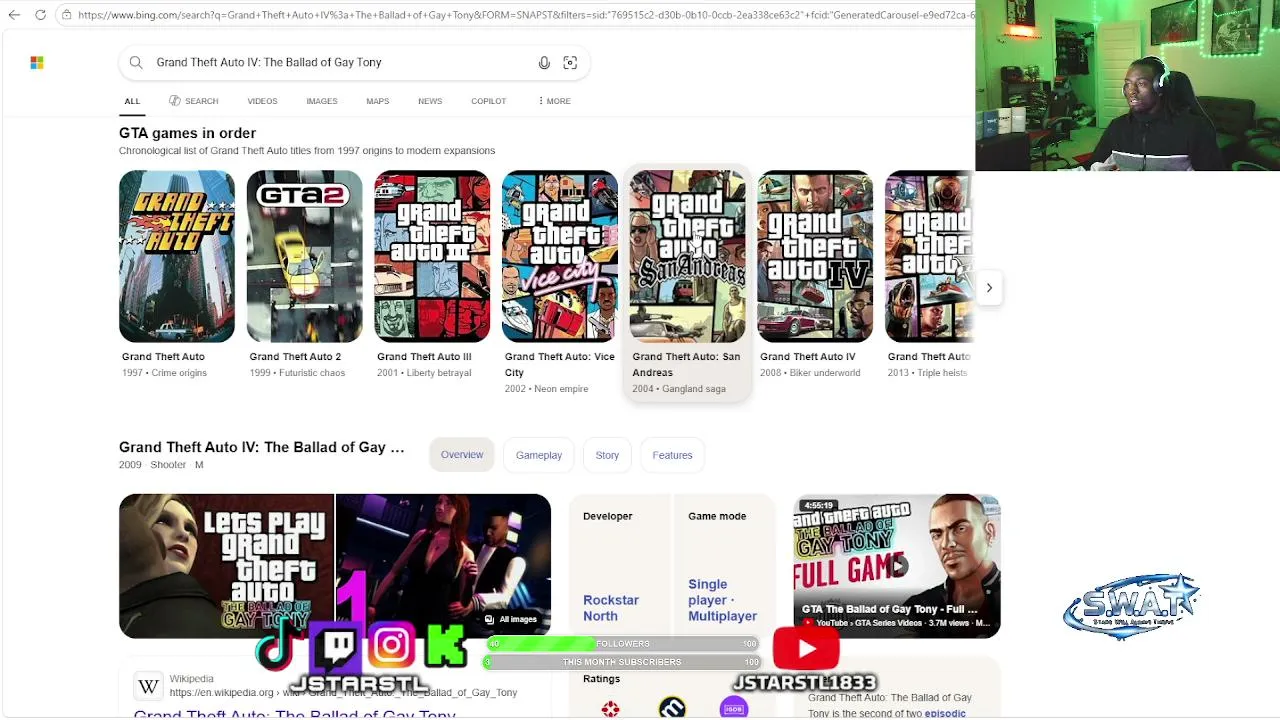Click '1999 • Futuristic chaos' caption
This screenshot has width=1280, height=720.
297,373
